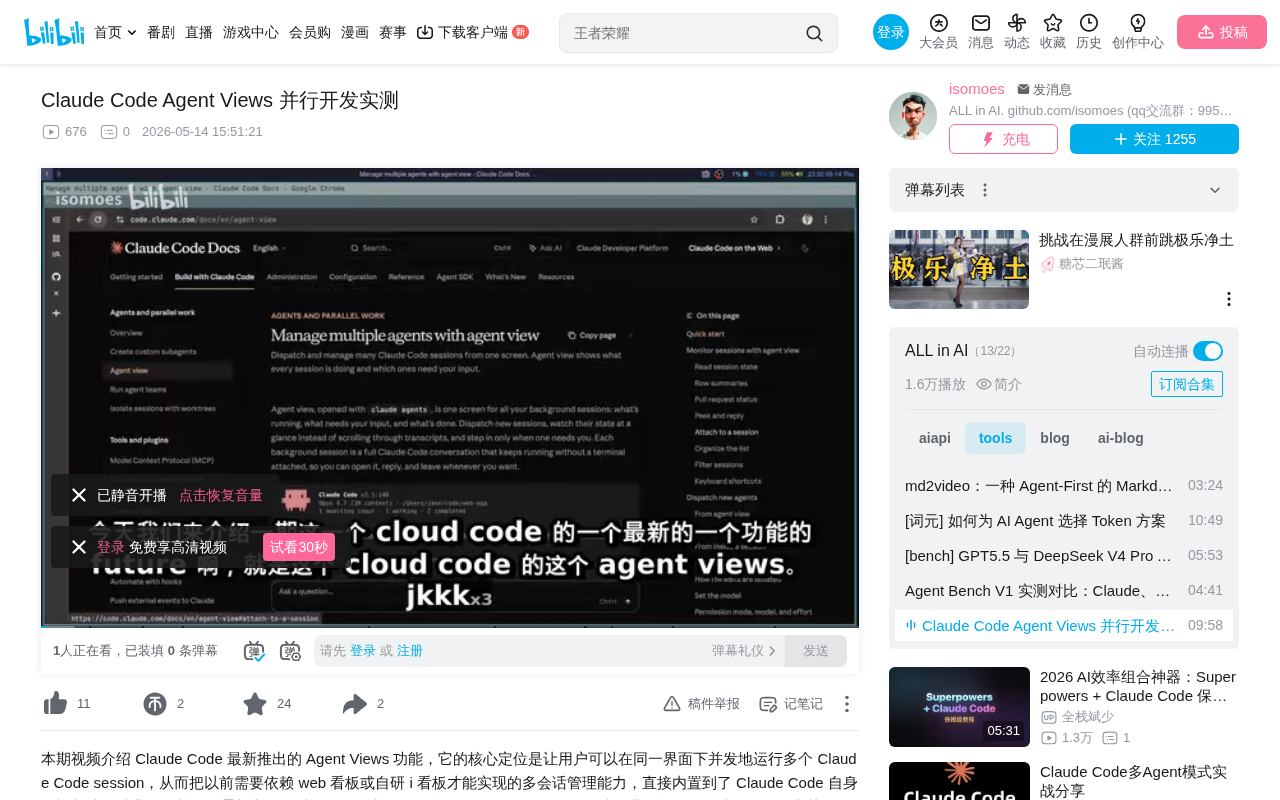Open 弹幕列表 options dots
Screen dimensions: 1280x800
pyautogui.click(x=985, y=190)
